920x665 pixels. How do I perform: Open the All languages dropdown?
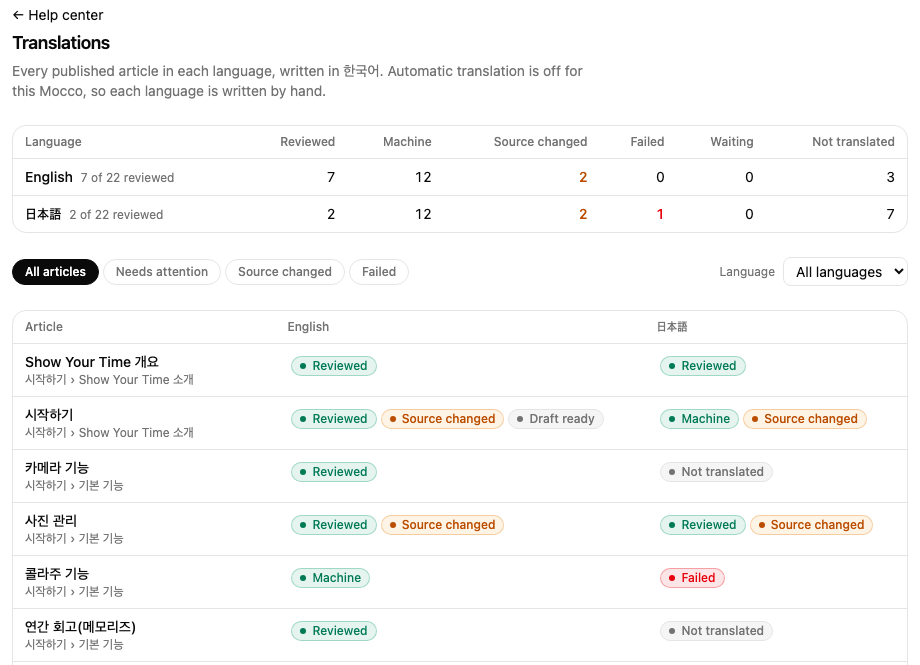845,272
